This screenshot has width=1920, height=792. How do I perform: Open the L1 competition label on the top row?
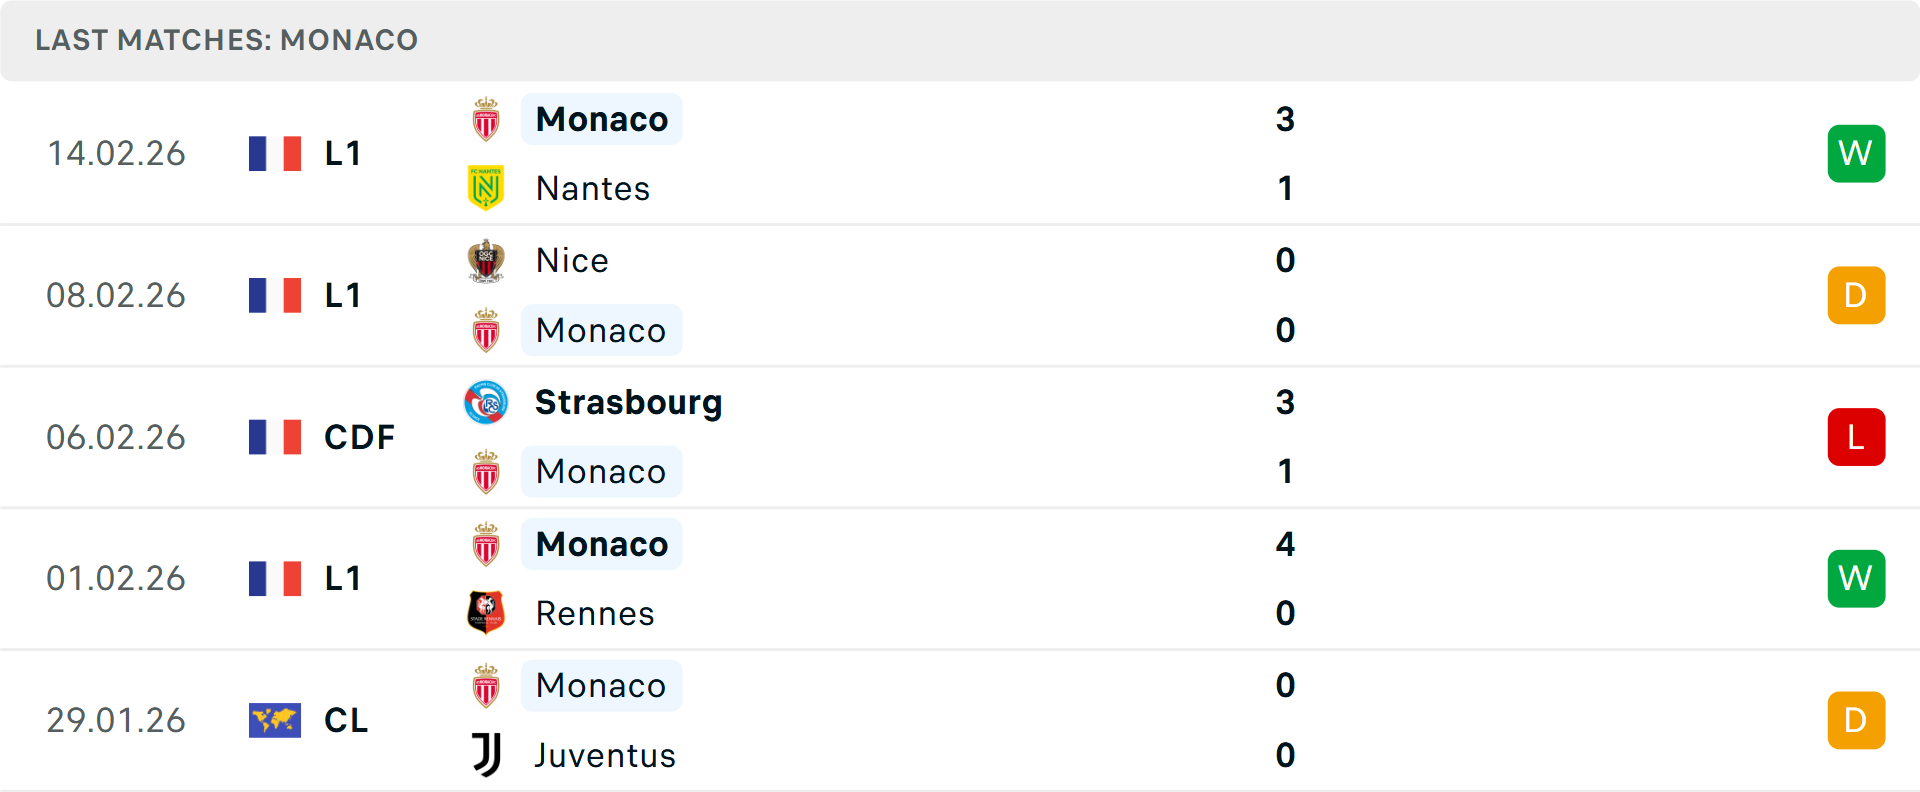341,153
